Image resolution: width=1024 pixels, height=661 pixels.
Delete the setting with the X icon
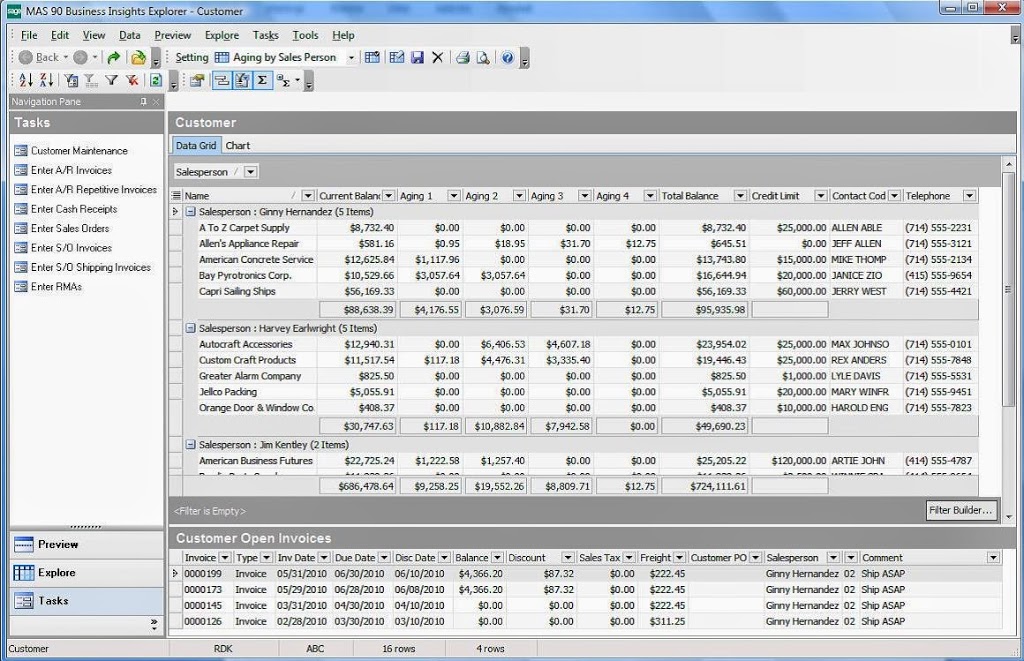pos(438,57)
